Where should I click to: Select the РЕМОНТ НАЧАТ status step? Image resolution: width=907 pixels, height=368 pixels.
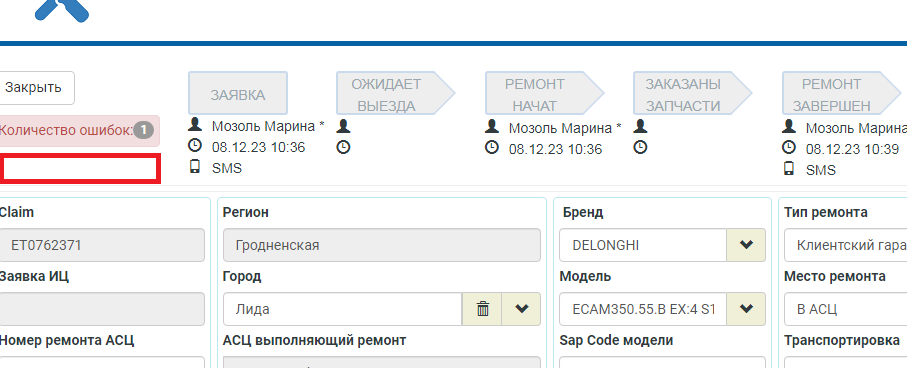(544, 93)
